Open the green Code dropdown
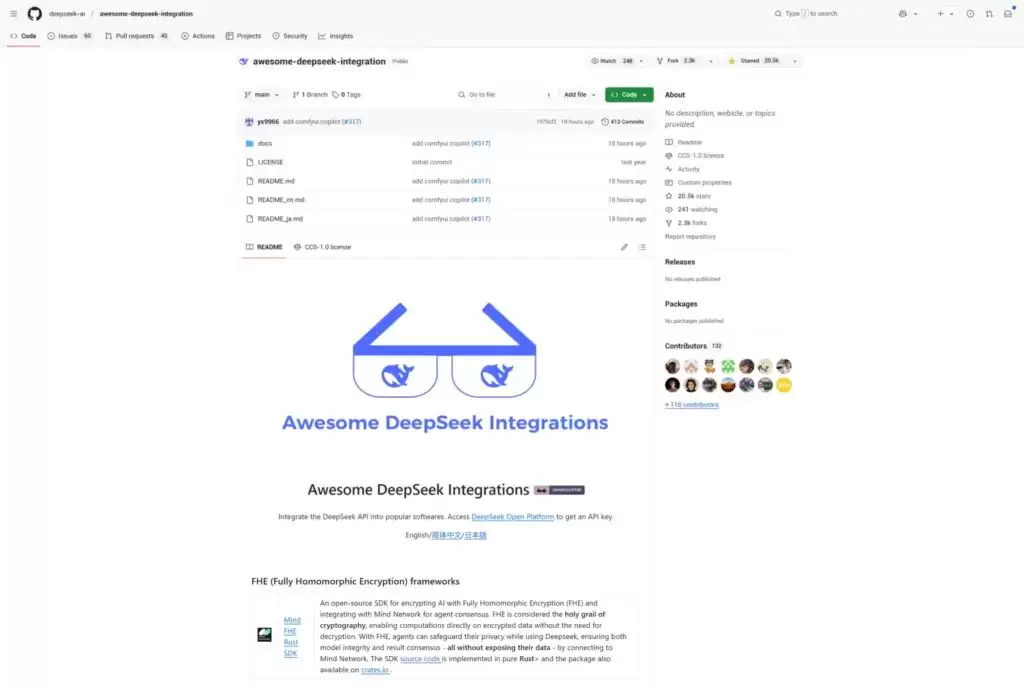 (629, 95)
